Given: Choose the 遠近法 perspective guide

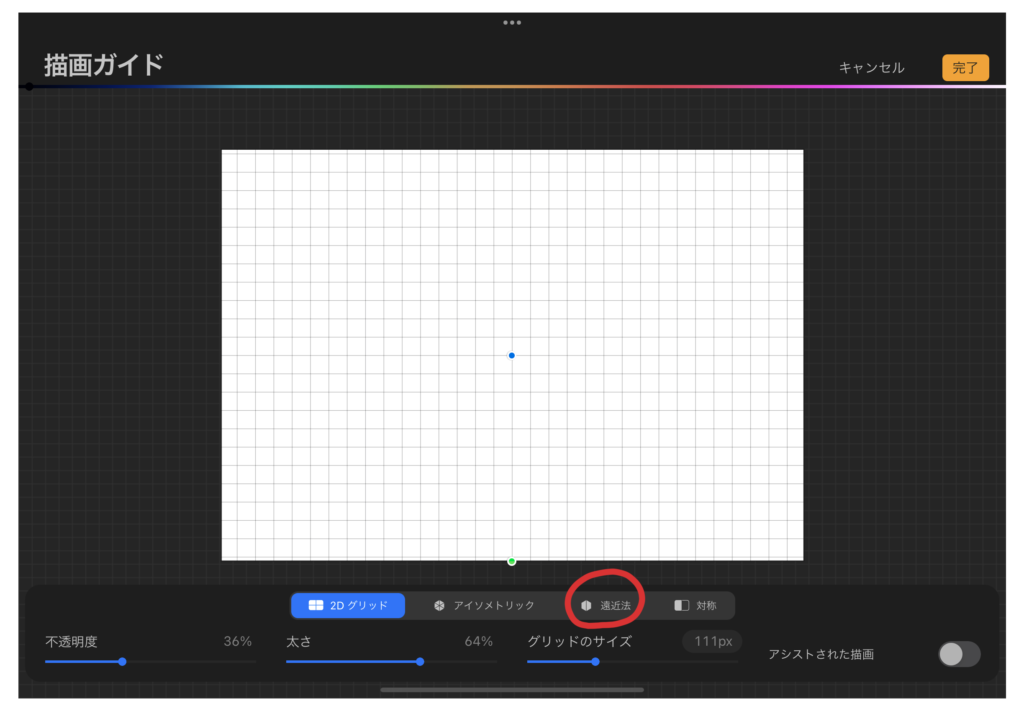Looking at the screenshot, I should tap(606, 605).
